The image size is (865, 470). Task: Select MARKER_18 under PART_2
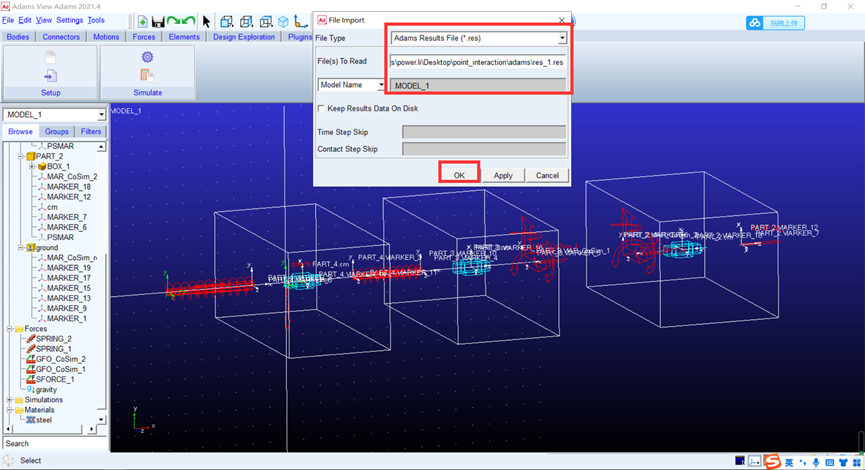pyautogui.click(x=68, y=187)
